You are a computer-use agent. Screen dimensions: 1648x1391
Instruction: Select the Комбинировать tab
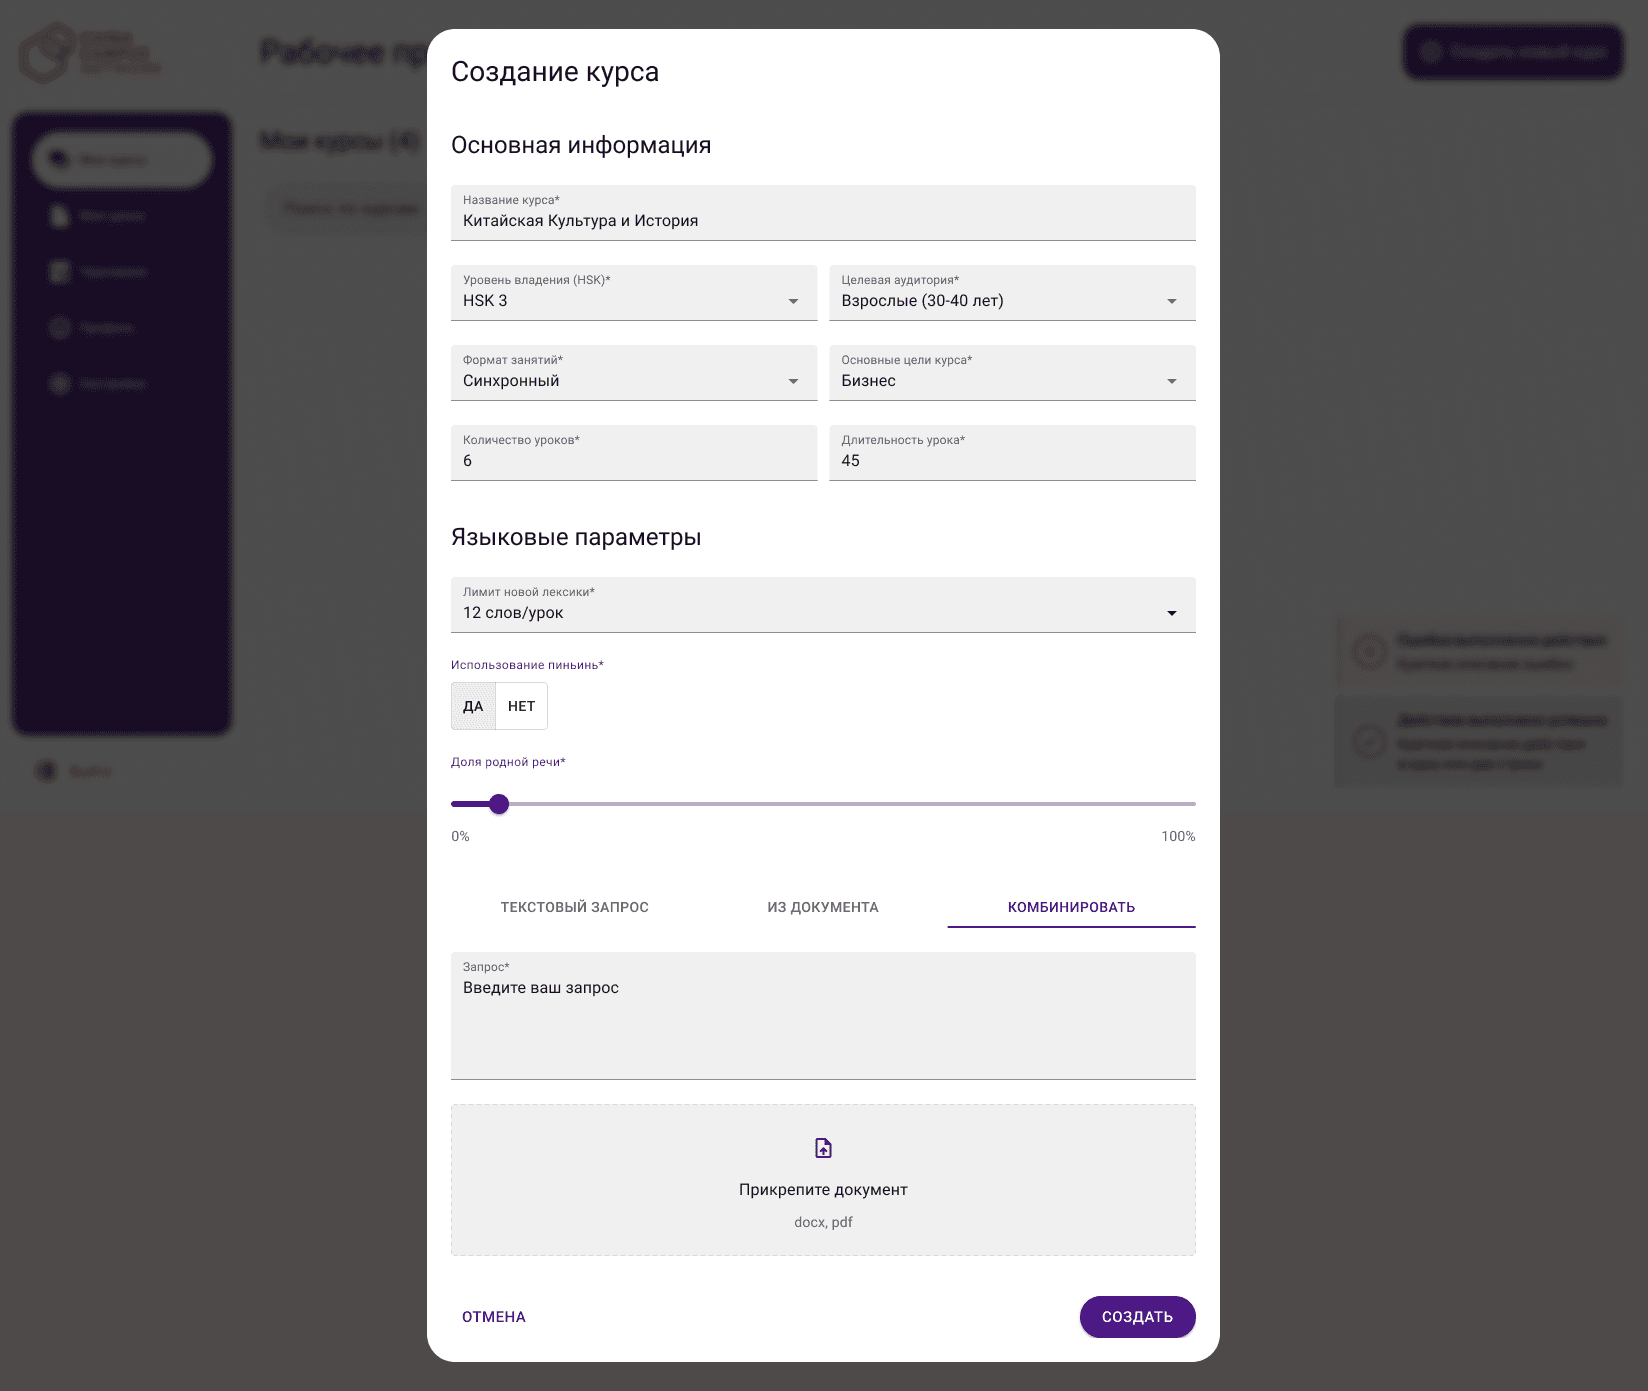[x=1071, y=907]
